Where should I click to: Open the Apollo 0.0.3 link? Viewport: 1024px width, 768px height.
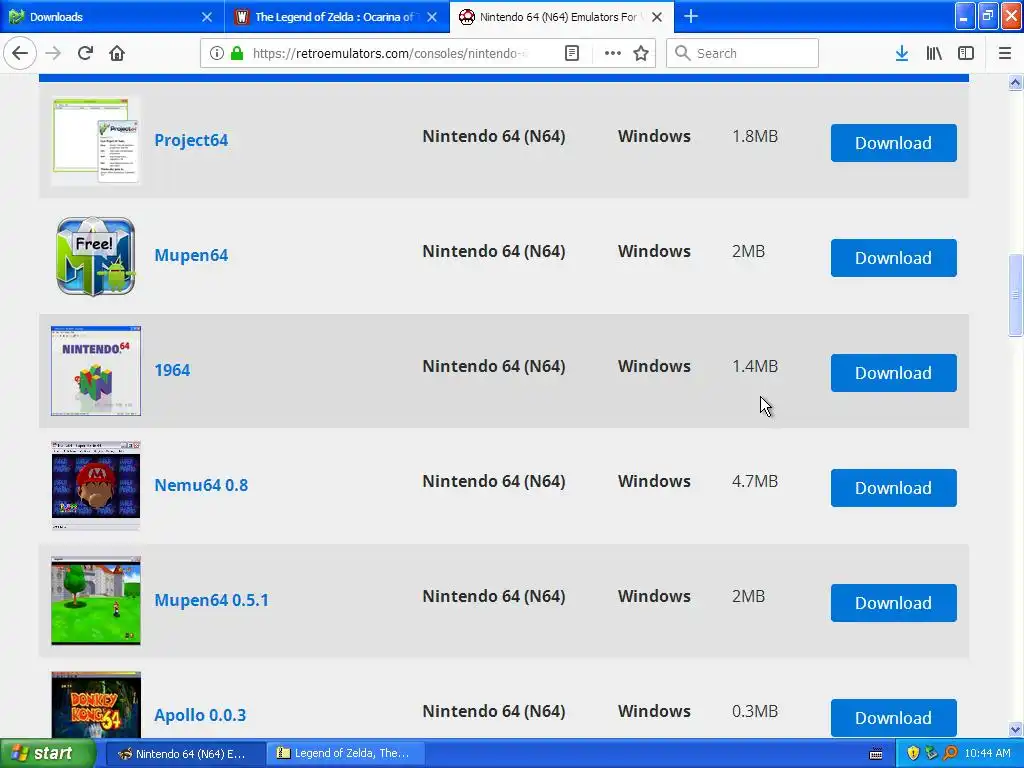[x=200, y=715]
